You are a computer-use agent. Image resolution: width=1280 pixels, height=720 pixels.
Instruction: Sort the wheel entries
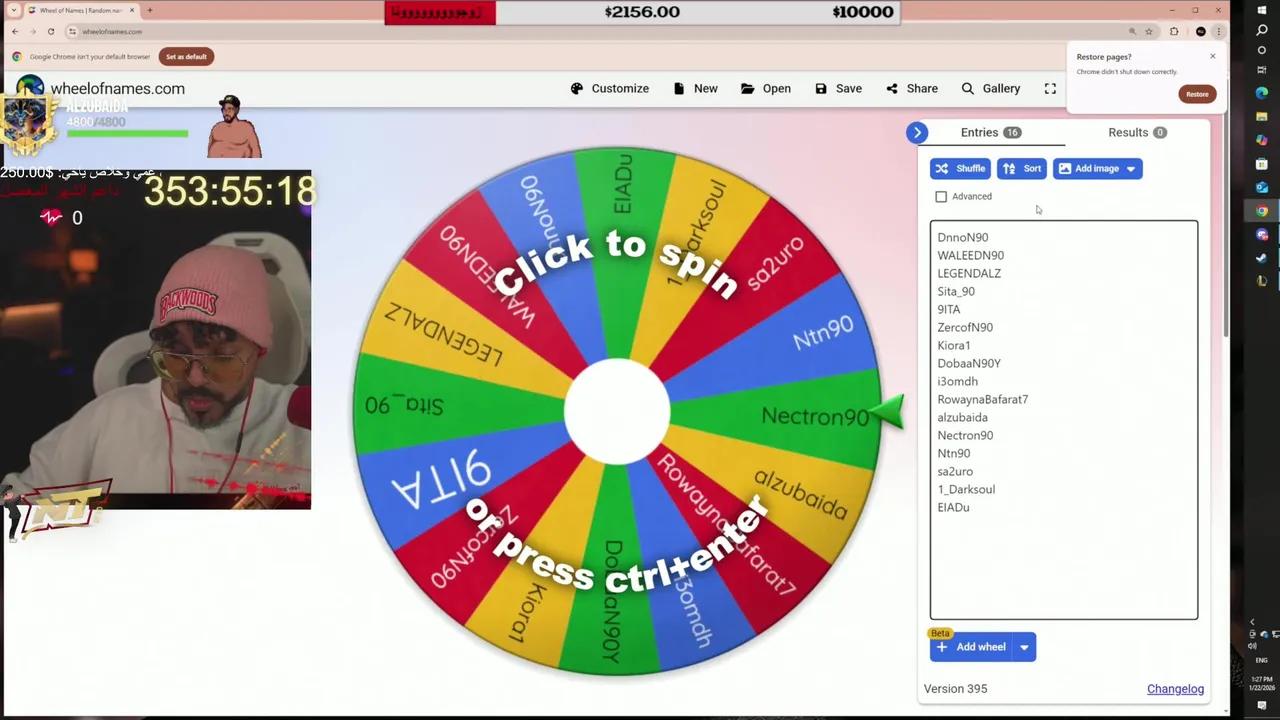[x=1022, y=168]
